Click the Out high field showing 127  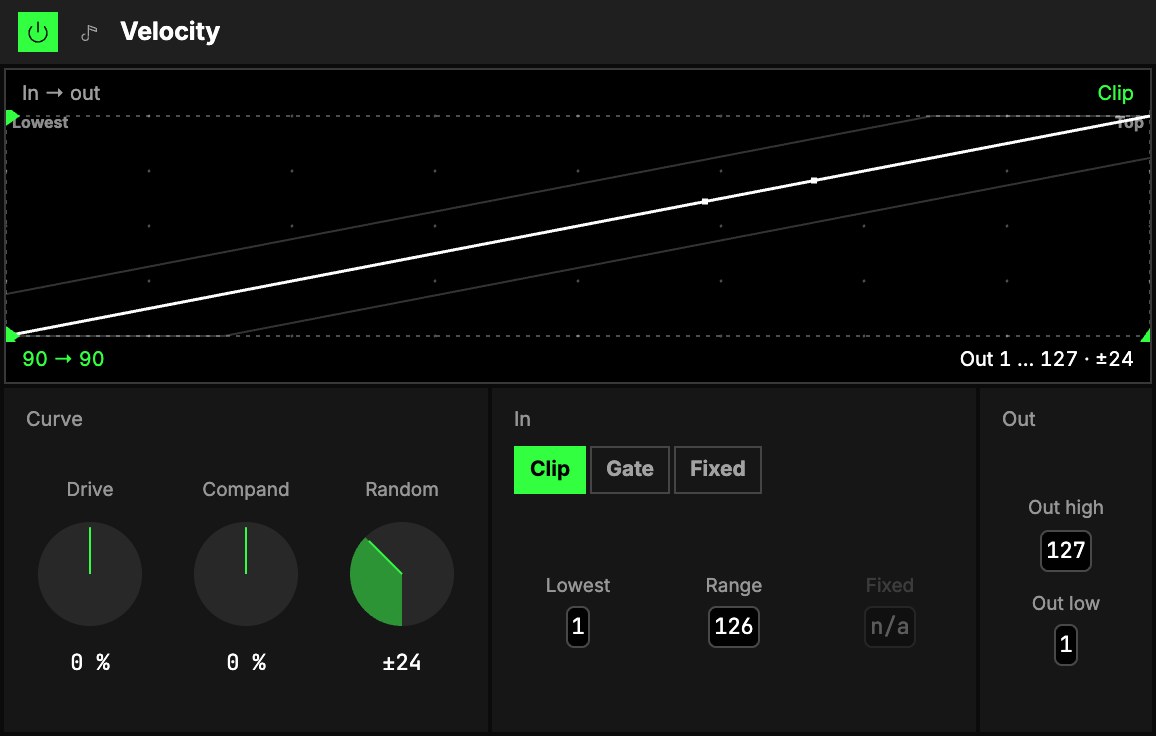point(1065,550)
